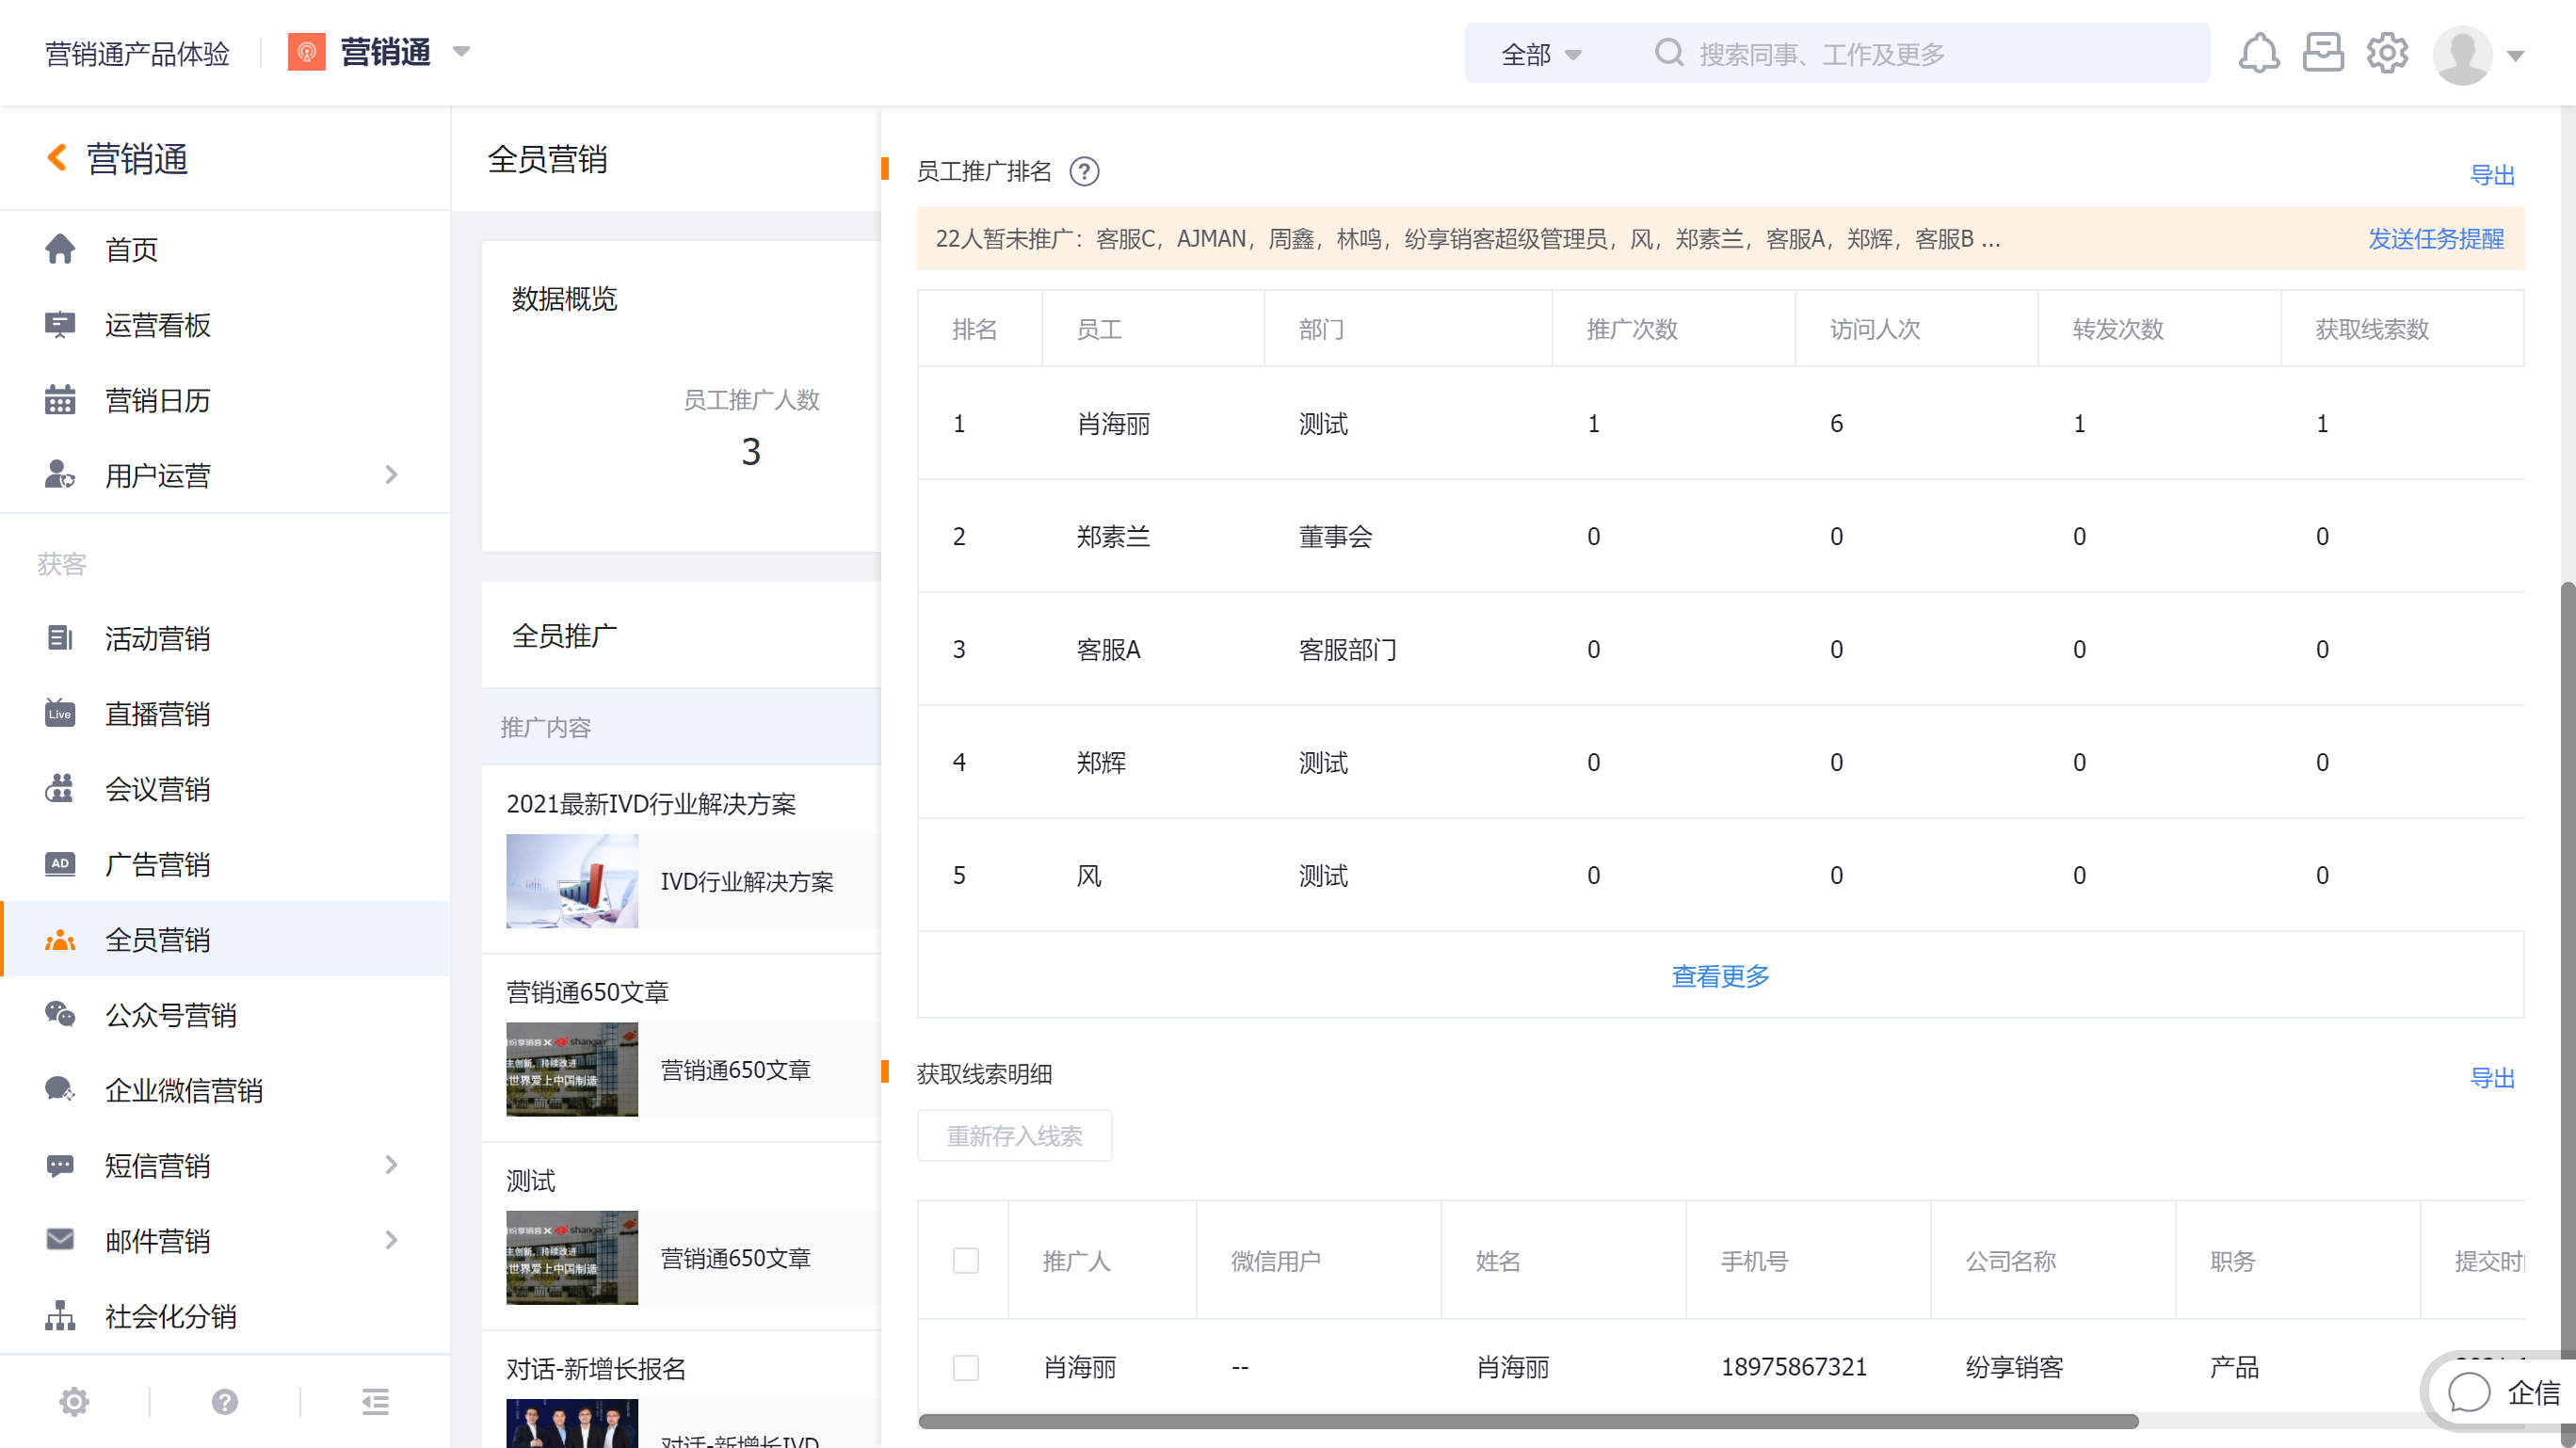Click the user avatar in header

[2462, 55]
